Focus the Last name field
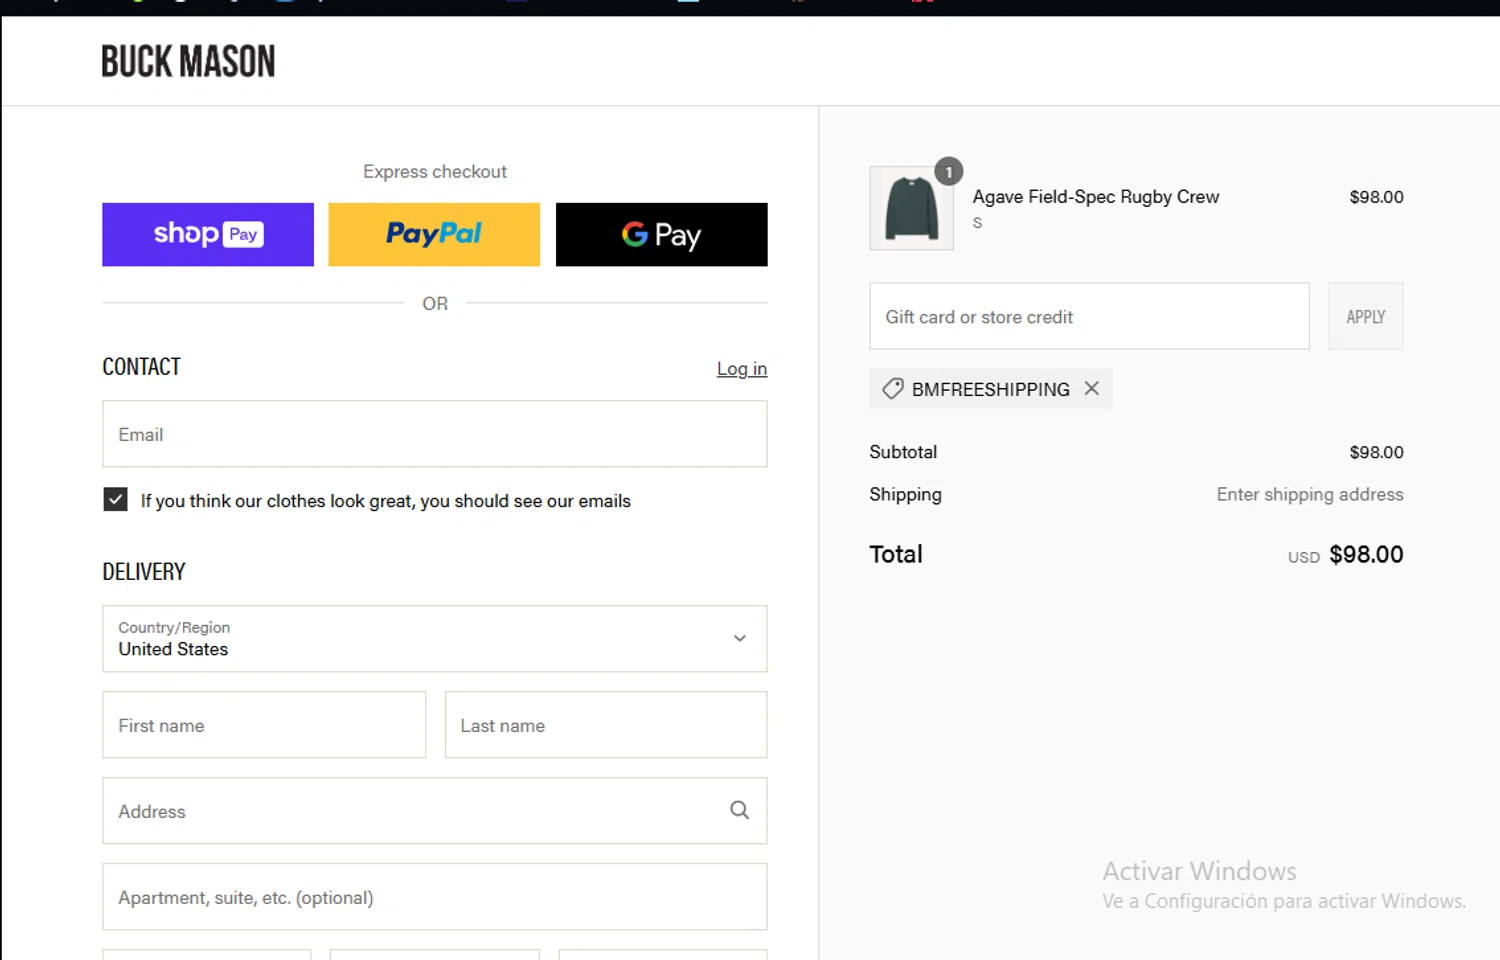 tap(606, 725)
